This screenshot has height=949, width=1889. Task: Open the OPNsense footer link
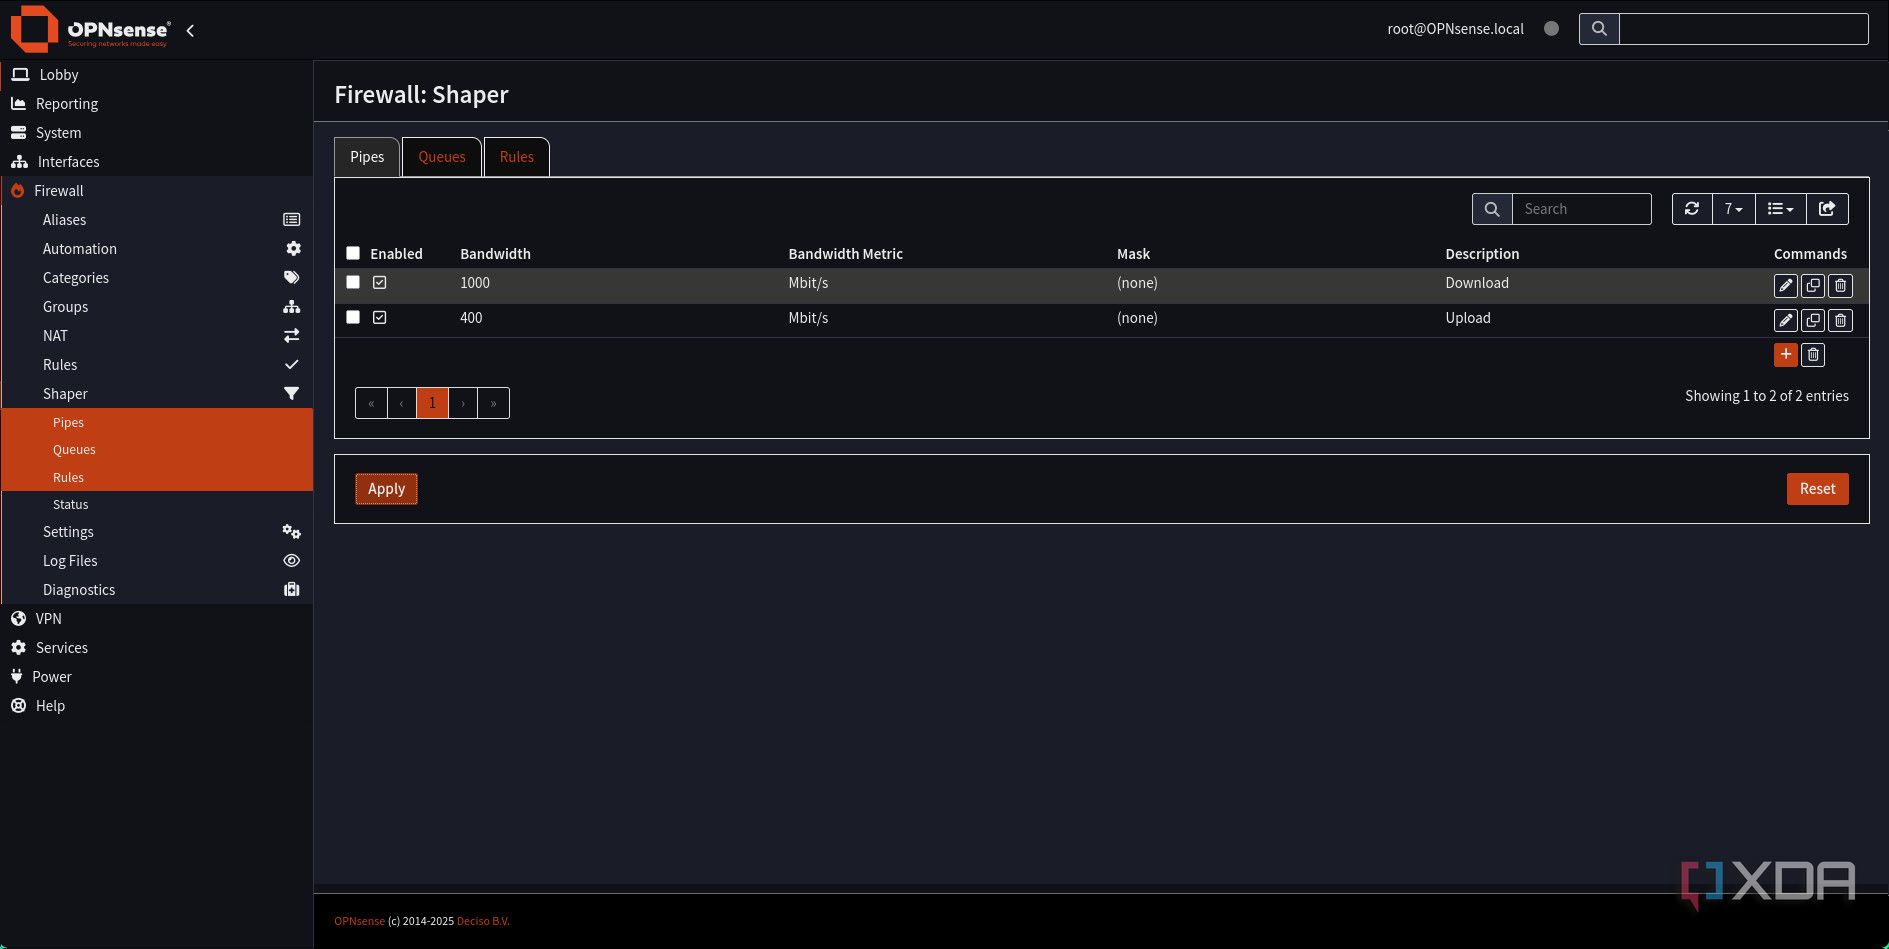(x=359, y=921)
